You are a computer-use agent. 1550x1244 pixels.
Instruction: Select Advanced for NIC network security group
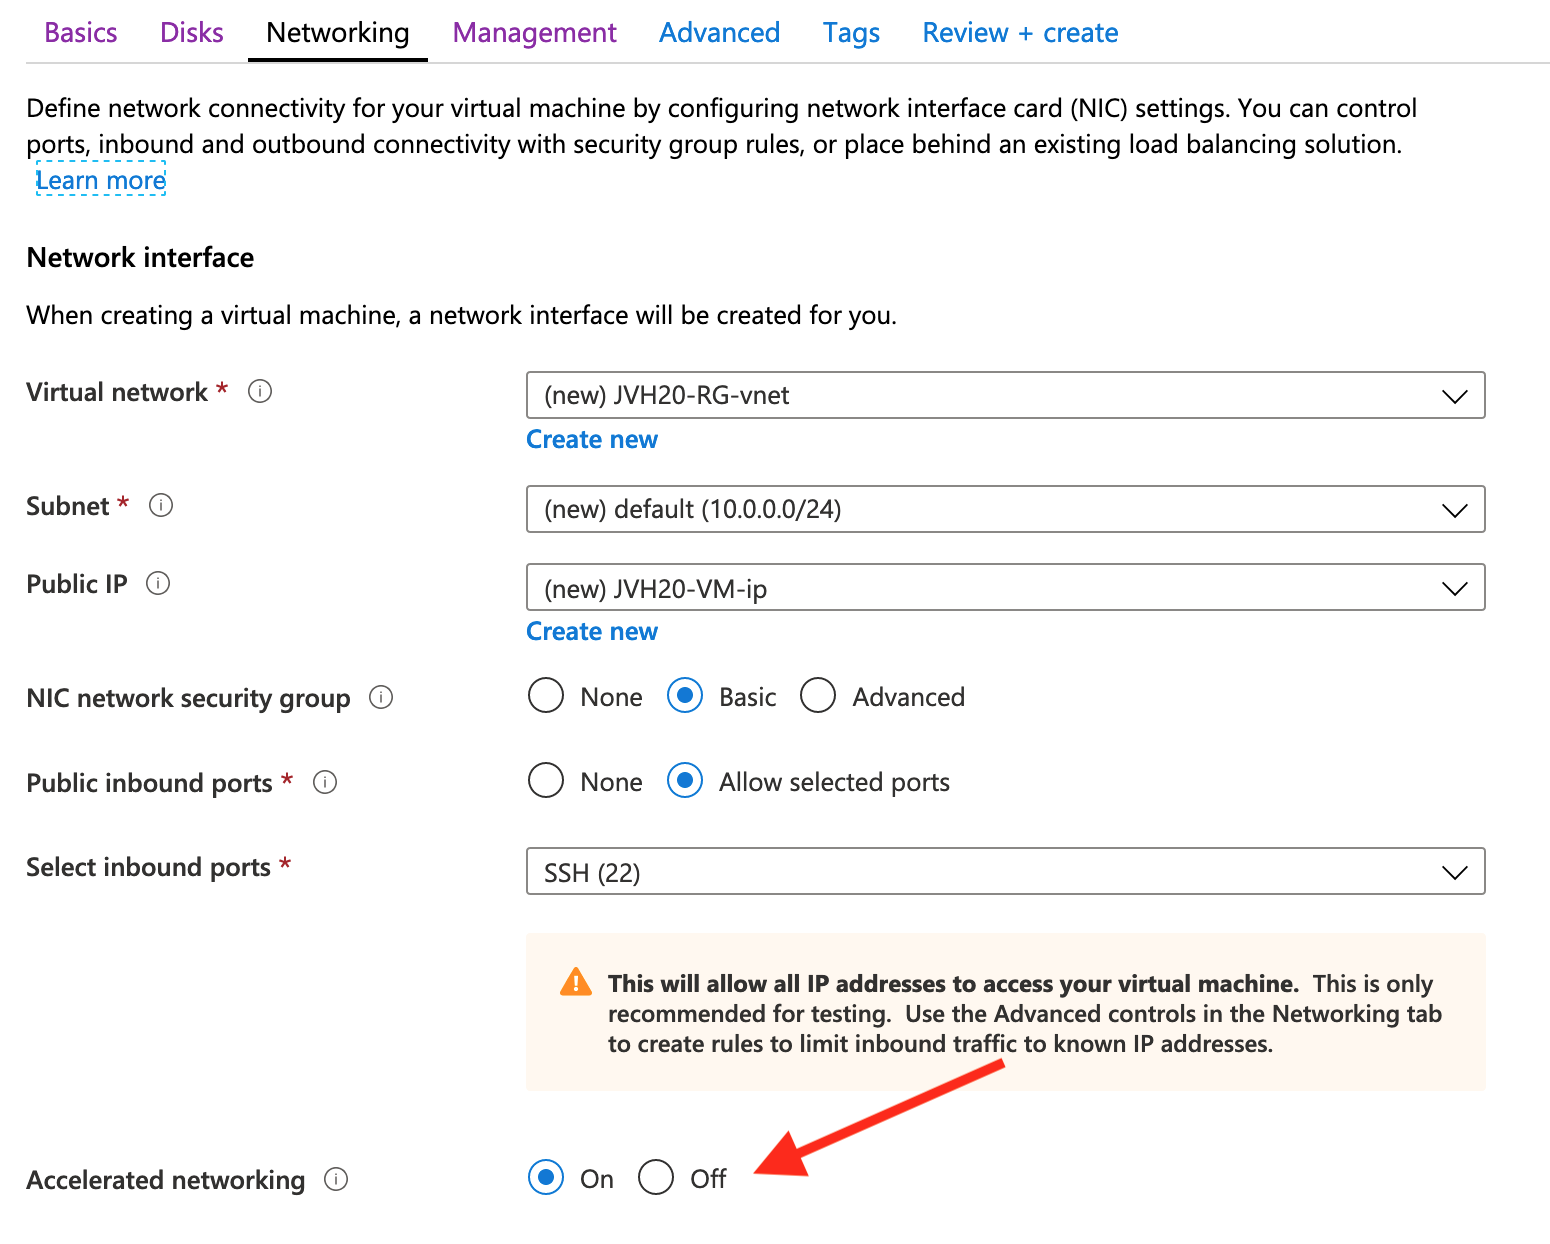click(x=818, y=695)
